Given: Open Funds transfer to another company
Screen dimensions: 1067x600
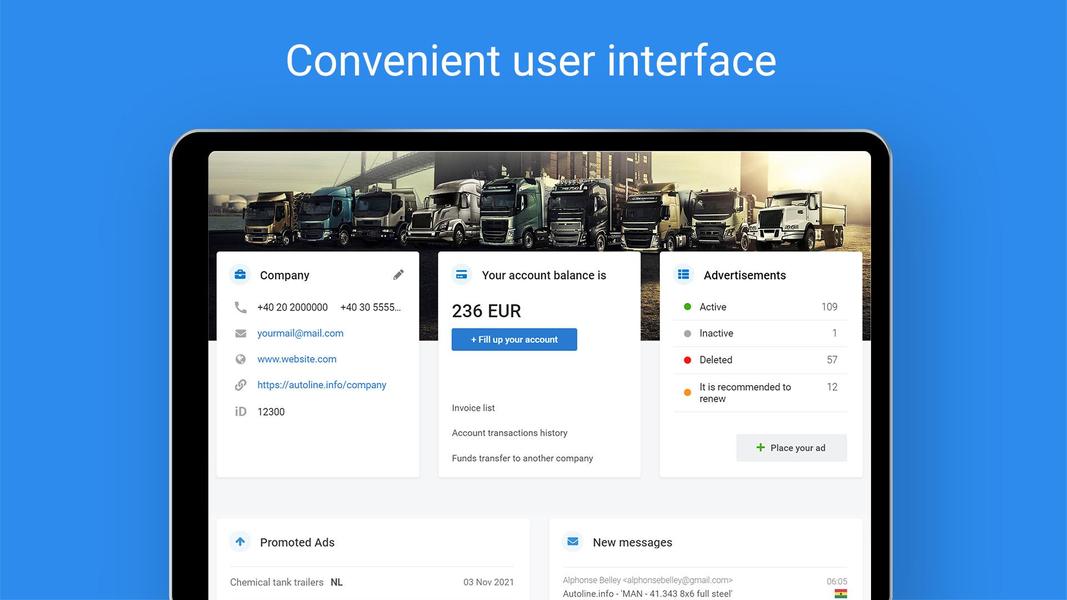Looking at the screenshot, I should click(x=523, y=459).
